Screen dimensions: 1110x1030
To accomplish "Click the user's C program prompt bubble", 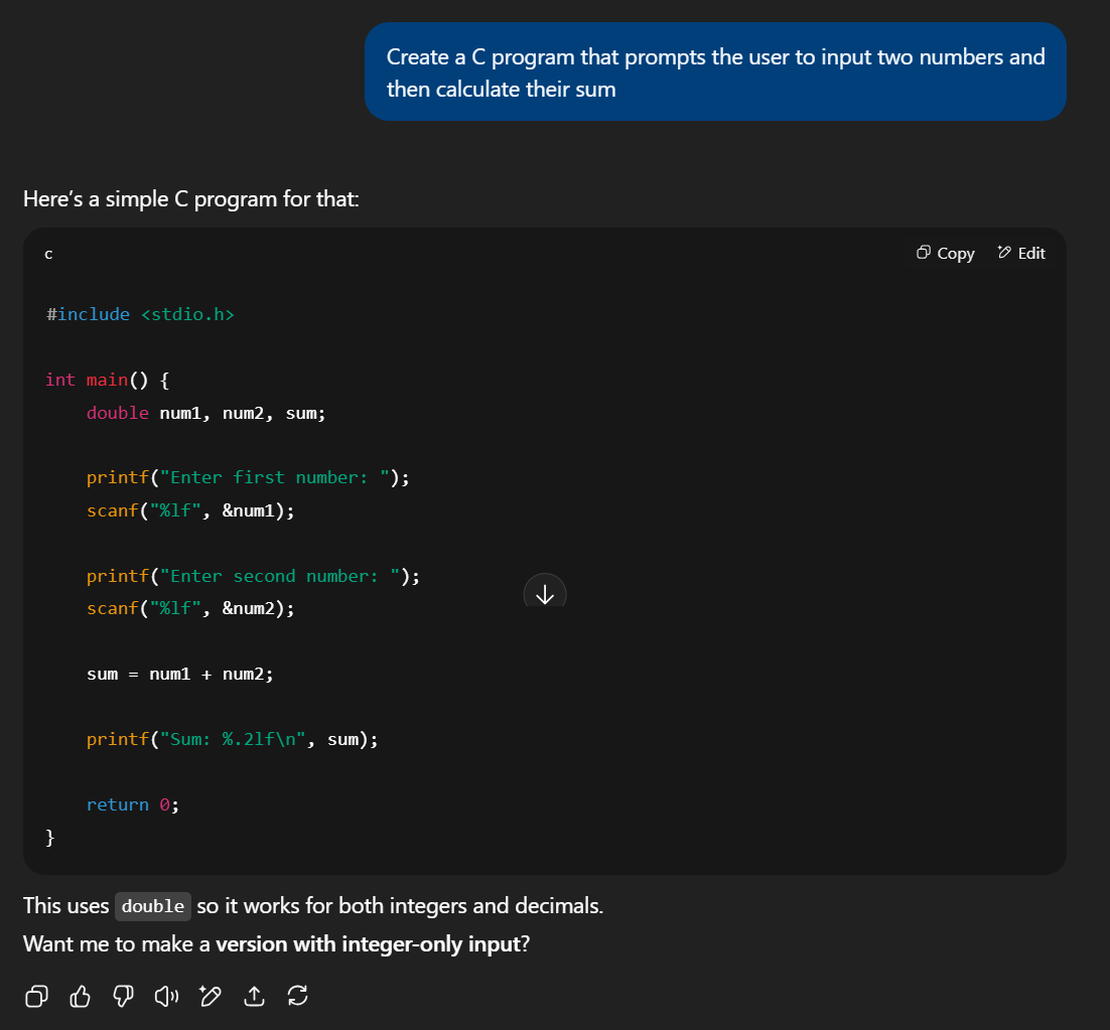I will 715,72.
